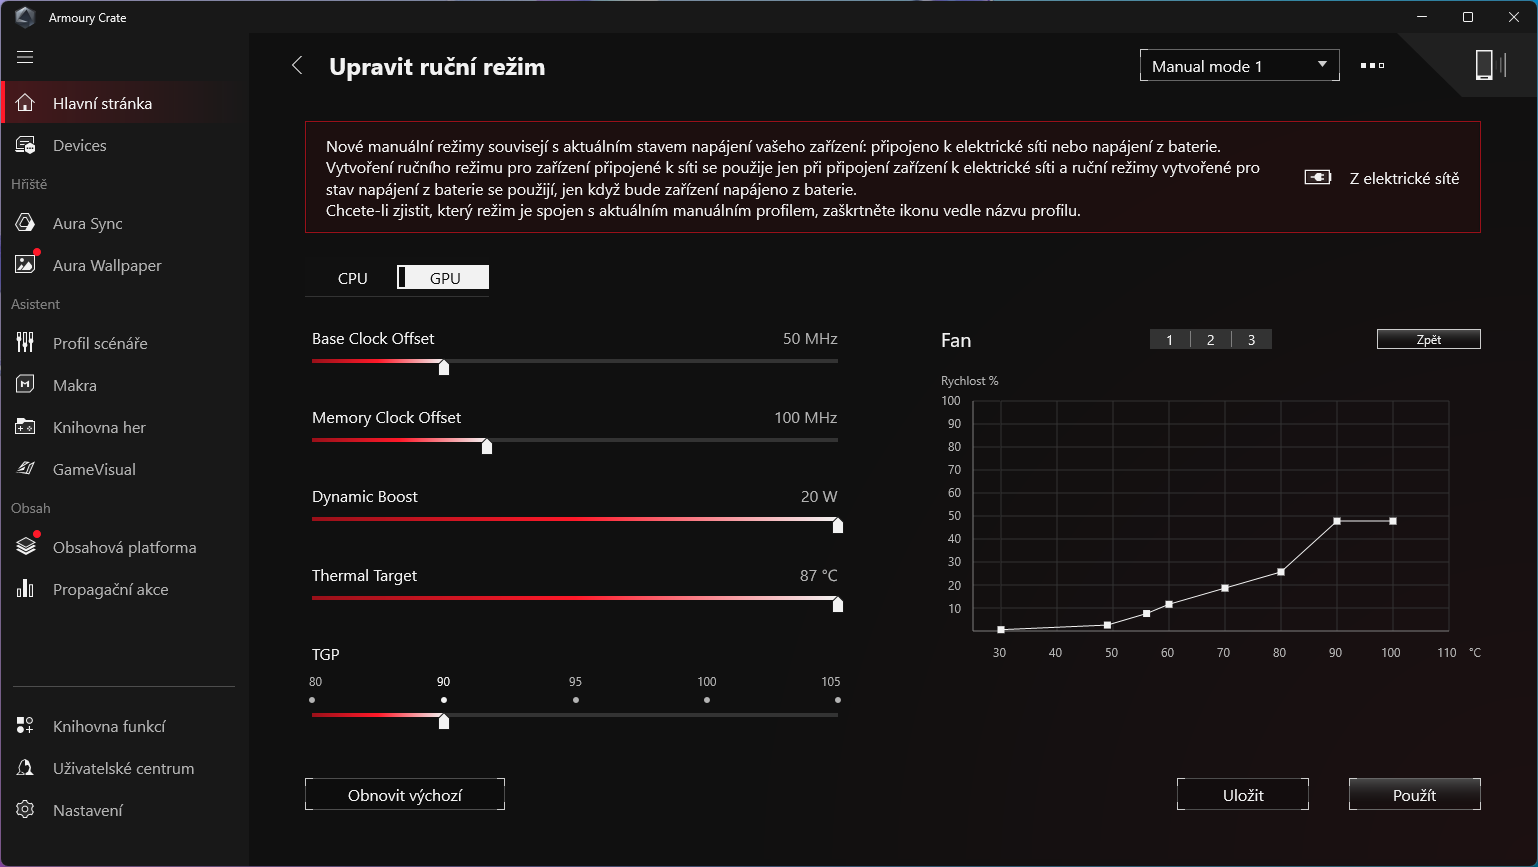Viewport: 1538px width, 867px height.
Task: Click the device phone icon top right
Action: click(x=1484, y=65)
